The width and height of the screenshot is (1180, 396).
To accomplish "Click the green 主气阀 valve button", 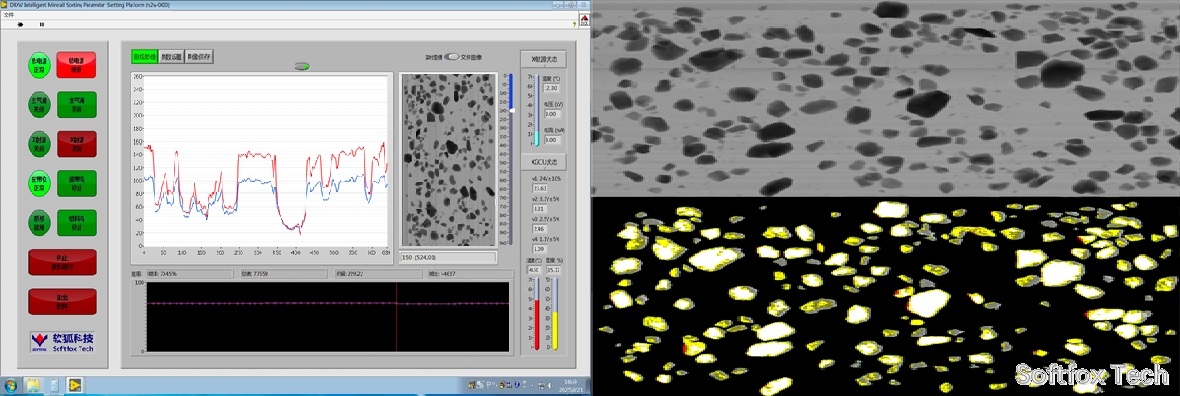I will coord(76,104).
